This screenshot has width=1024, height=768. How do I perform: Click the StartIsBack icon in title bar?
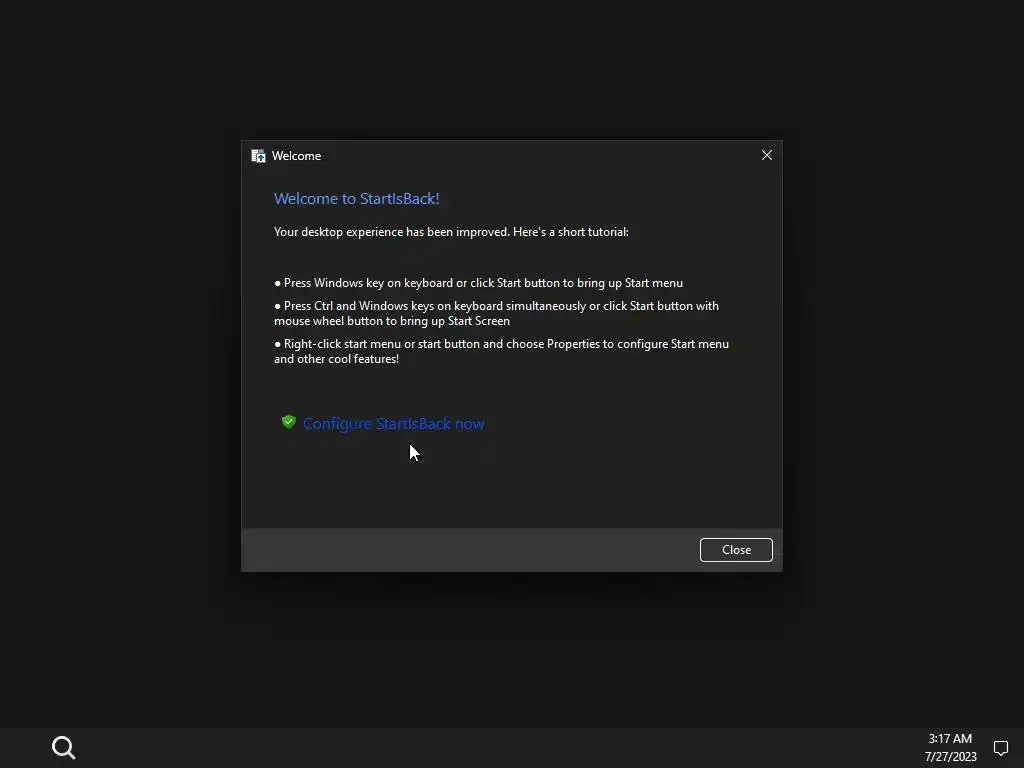point(259,156)
